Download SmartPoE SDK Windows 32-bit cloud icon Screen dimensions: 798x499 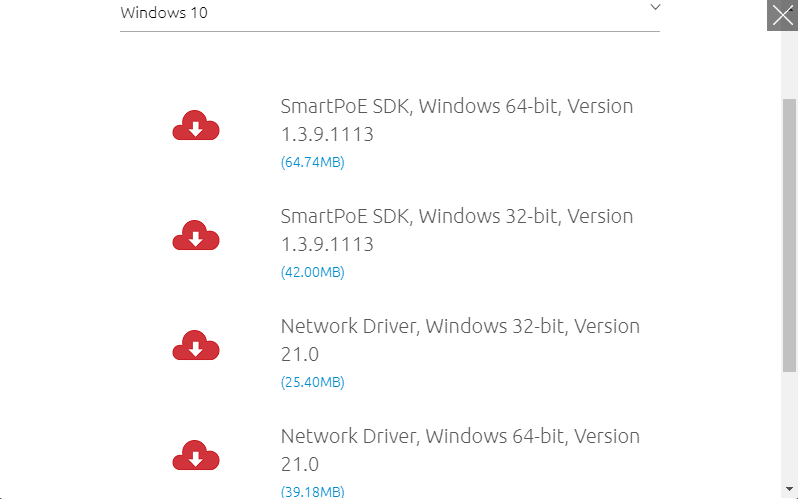[196, 235]
